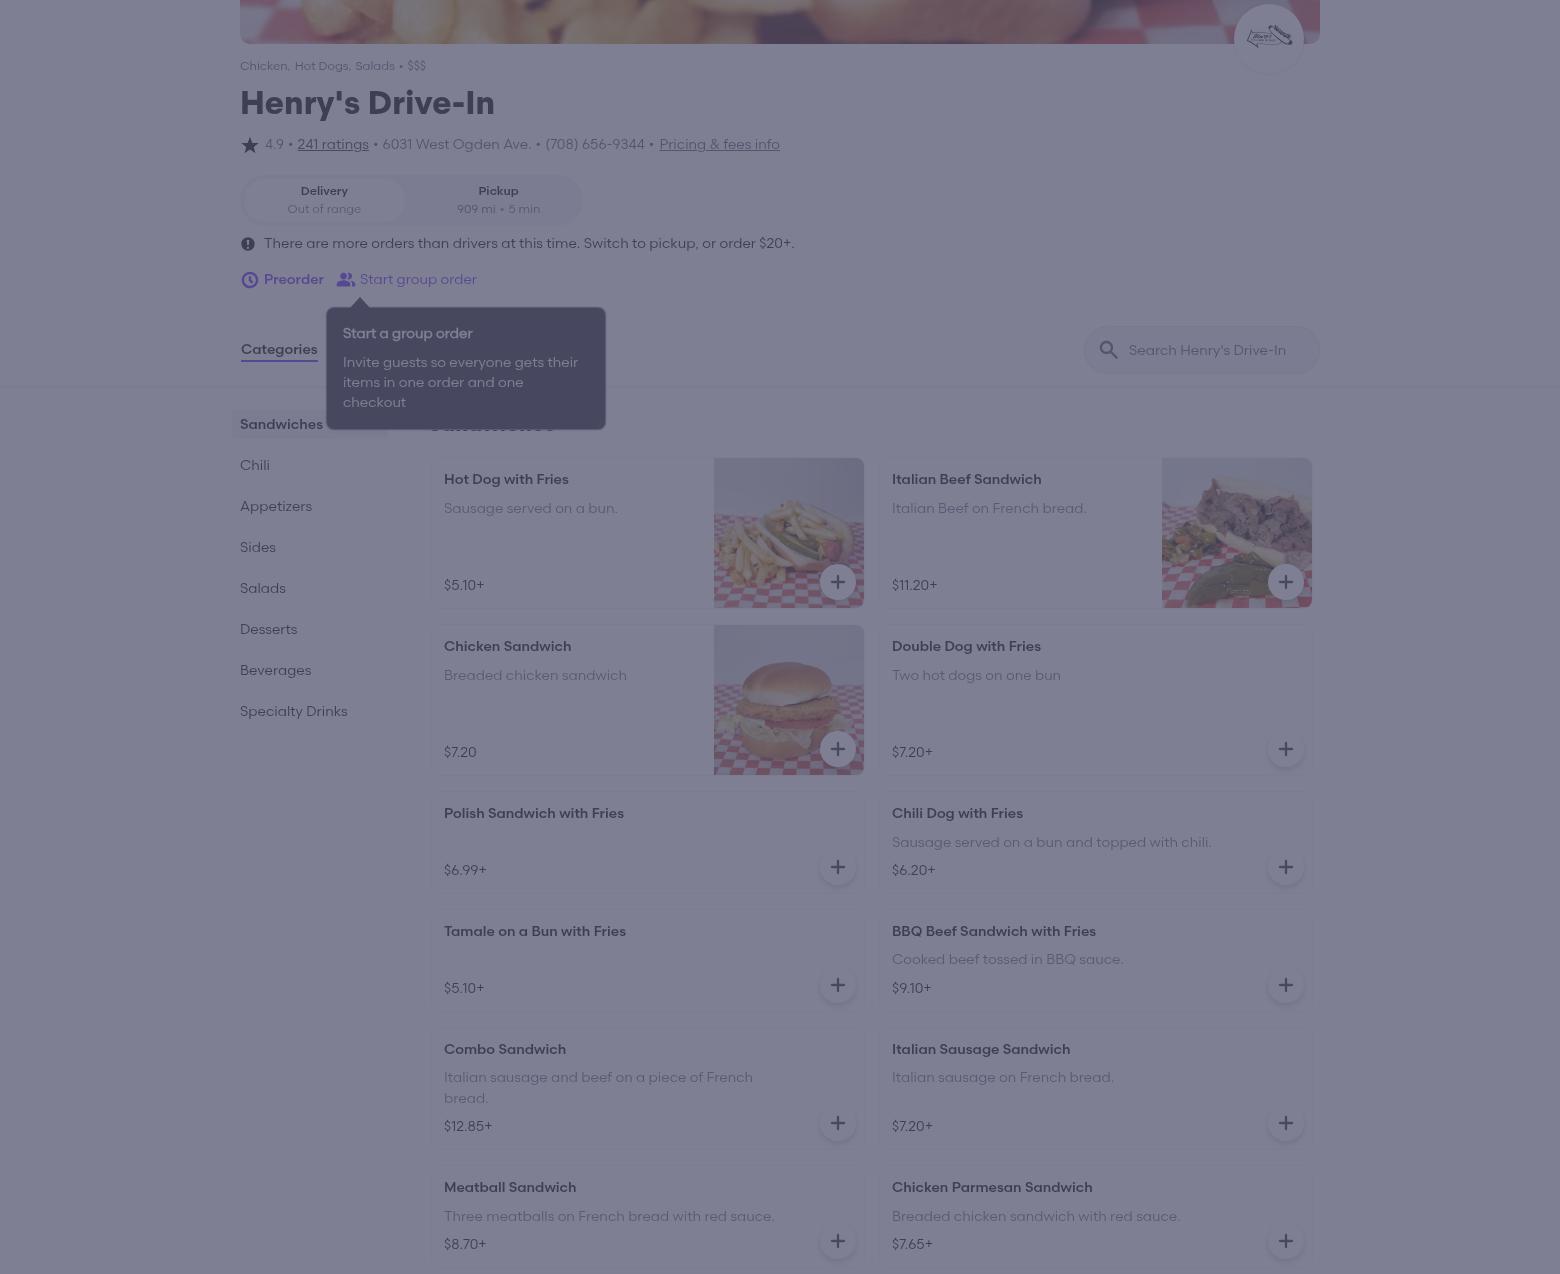
Task: Select Appetizers category in sidebar
Action: [276, 506]
